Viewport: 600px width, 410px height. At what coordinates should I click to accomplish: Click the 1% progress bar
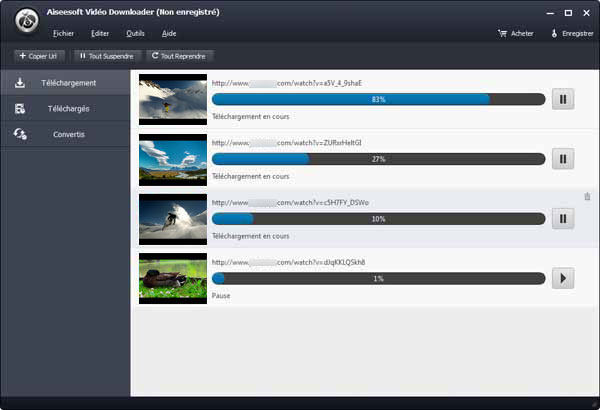click(378, 279)
